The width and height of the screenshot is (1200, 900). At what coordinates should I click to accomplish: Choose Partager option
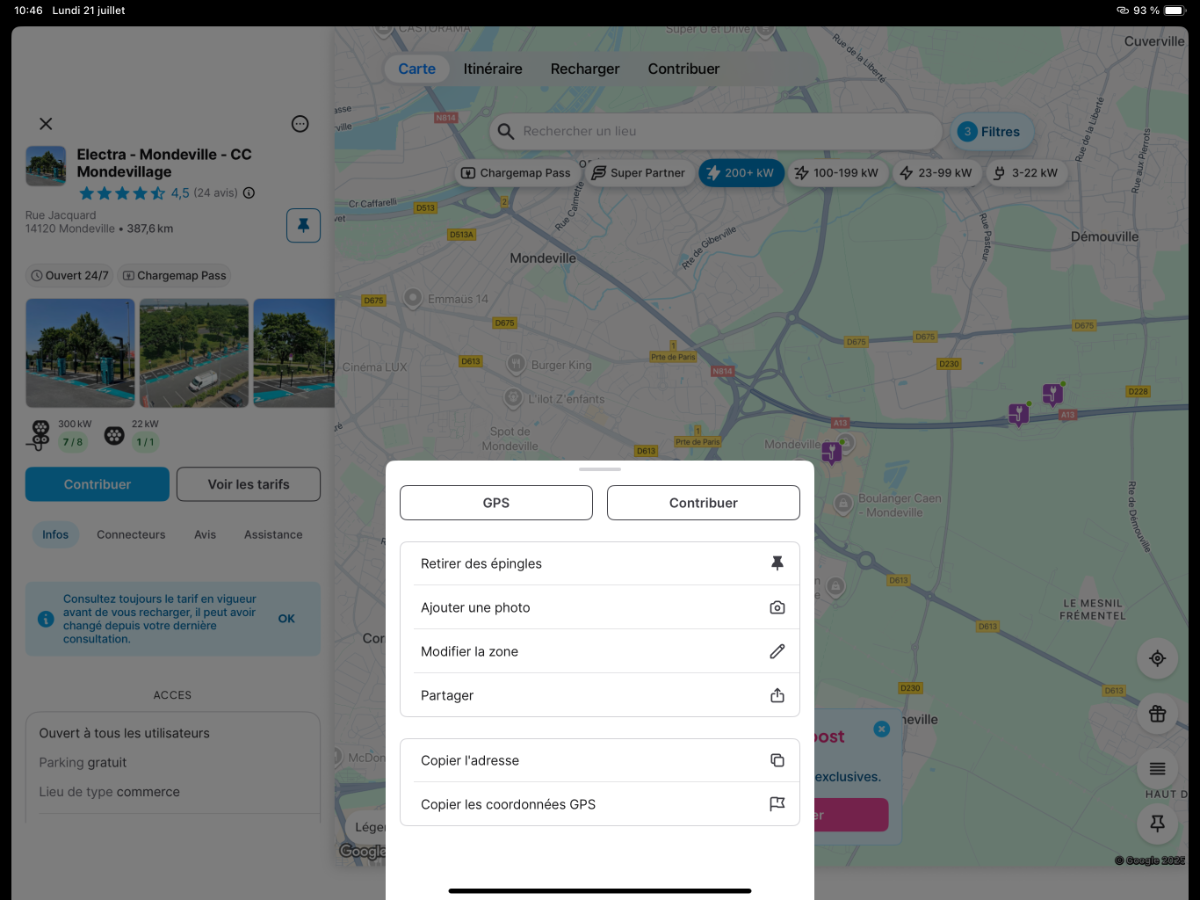tap(600, 695)
